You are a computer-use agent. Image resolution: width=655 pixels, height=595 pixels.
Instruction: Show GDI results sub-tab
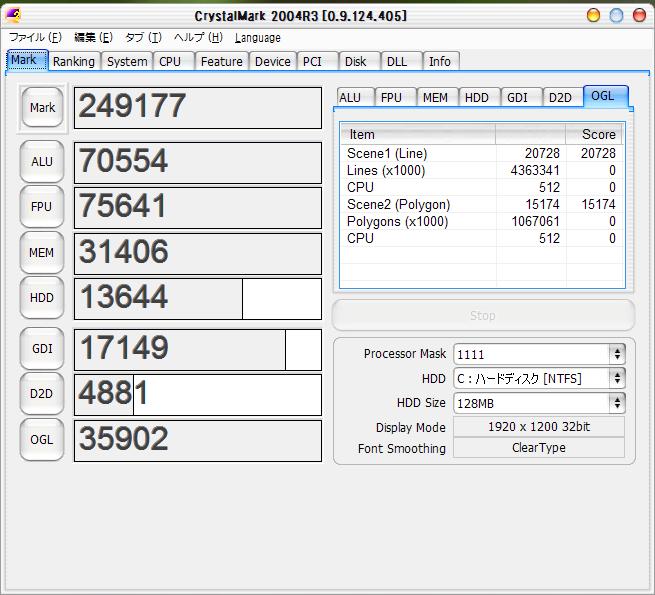click(x=521, y=97)
